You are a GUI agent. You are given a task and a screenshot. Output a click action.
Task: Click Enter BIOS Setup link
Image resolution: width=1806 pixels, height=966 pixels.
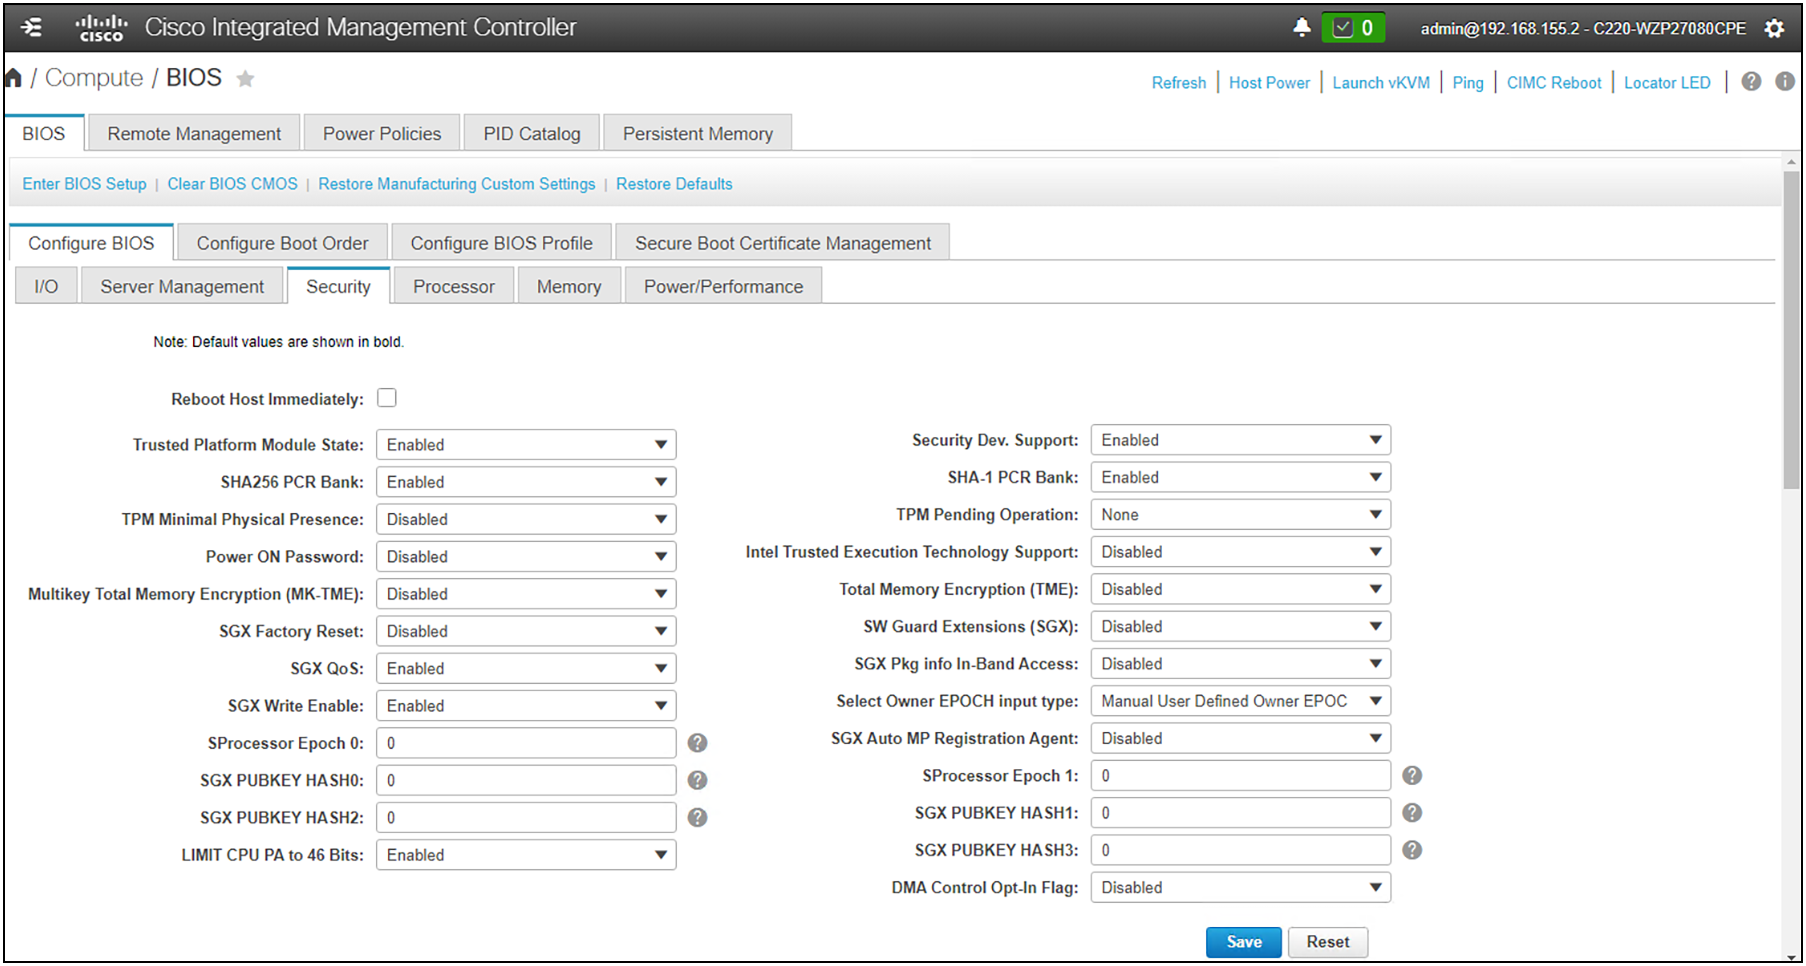[x=84, y=184]
